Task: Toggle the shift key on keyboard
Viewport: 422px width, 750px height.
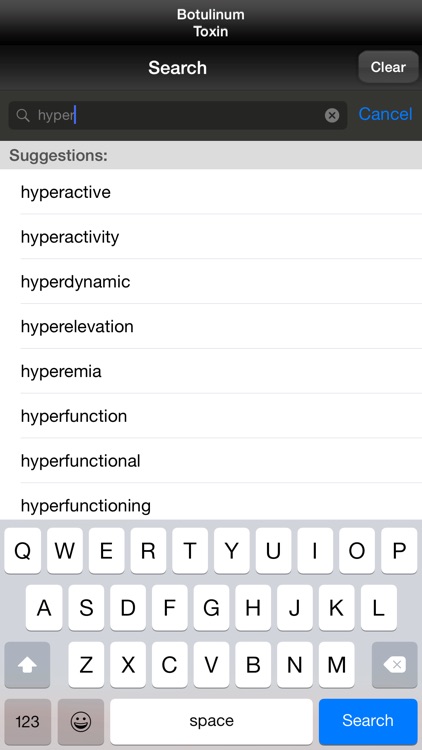Action: pos(27,665)
